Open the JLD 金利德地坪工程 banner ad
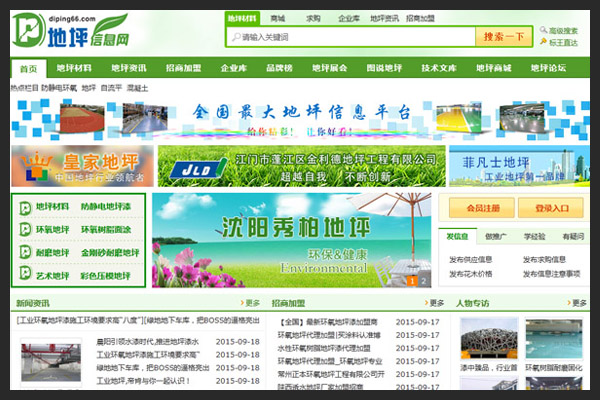Image resolution: width=600 pixels, height=400 pixels. (302, 166)
